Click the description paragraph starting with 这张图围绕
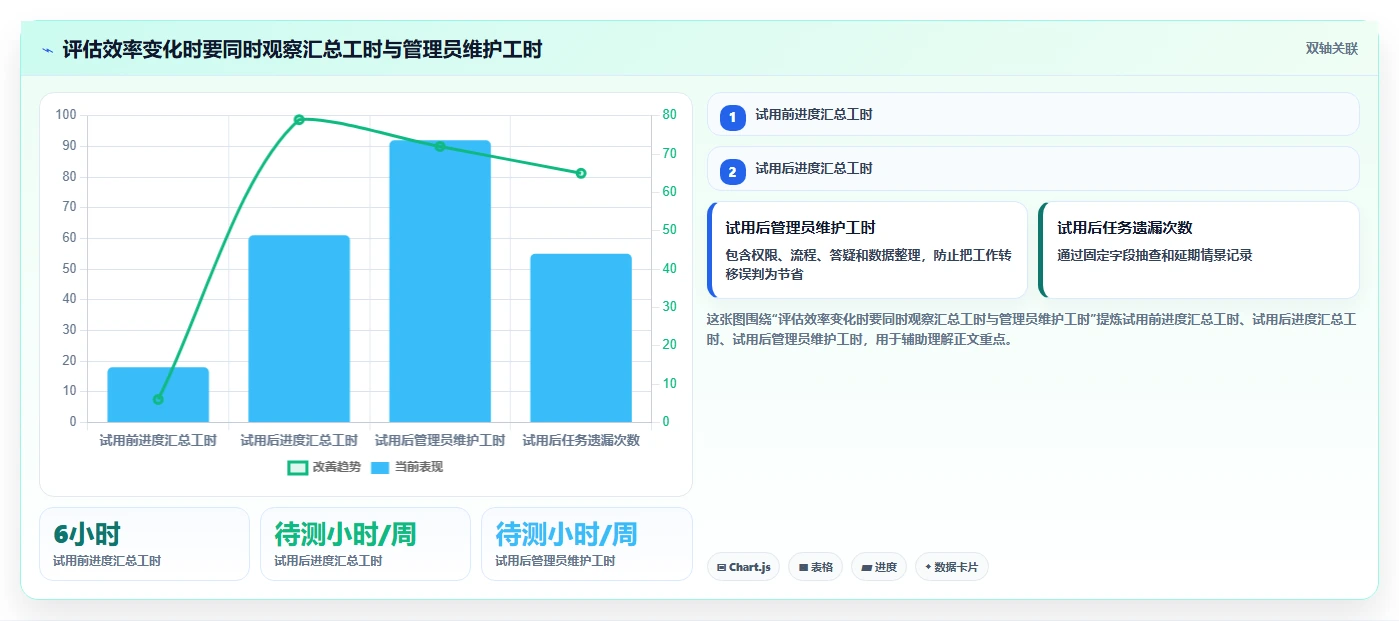 (1031, 329)
